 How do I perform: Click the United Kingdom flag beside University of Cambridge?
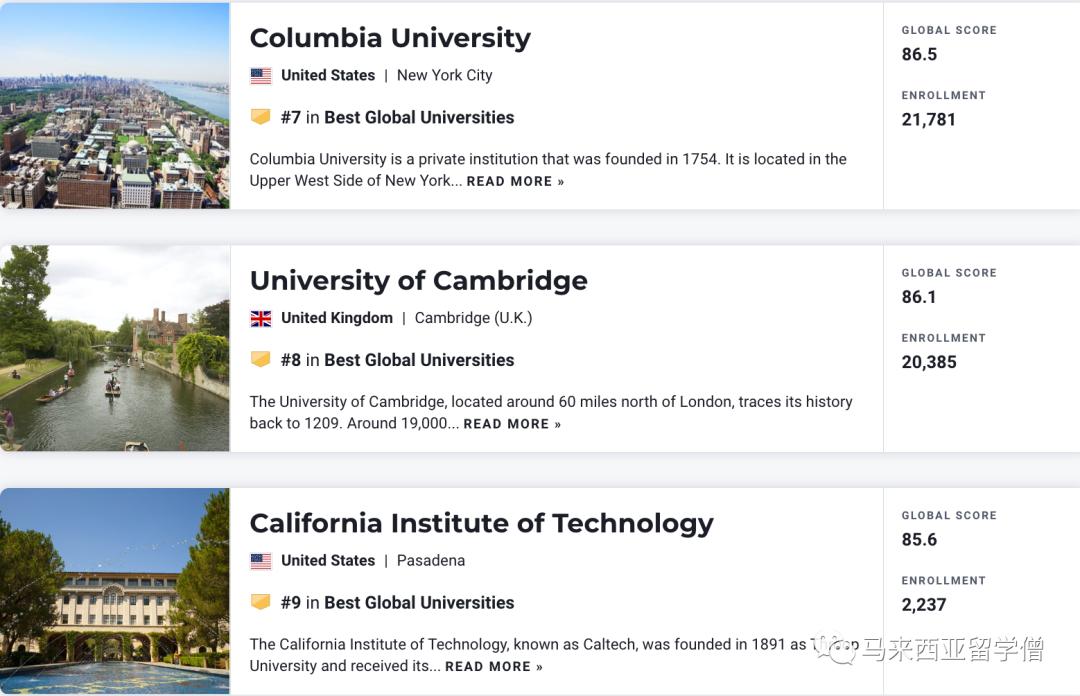261,318
